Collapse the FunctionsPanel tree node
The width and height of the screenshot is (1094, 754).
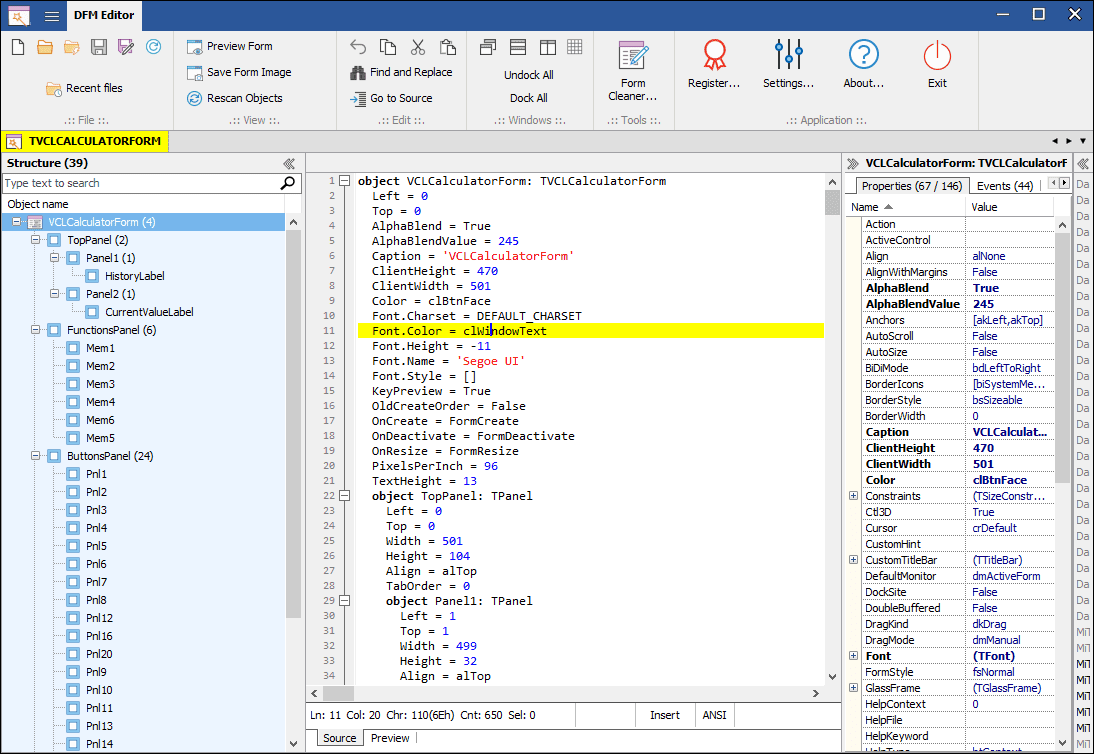(36, 330)
